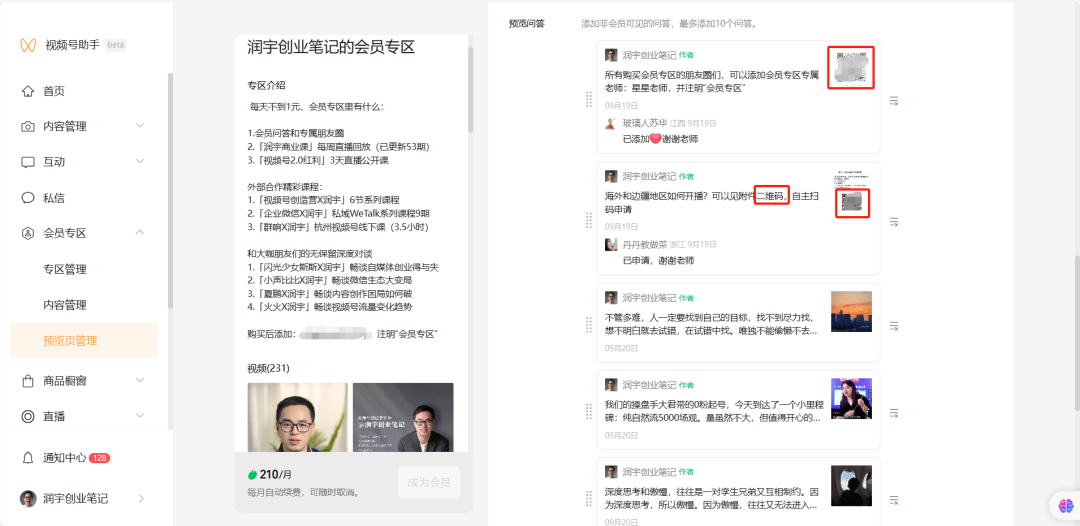Click the 内容管理 camera icon
Image resolution: width=1080 pixels, height=526 pixels.
28,127
